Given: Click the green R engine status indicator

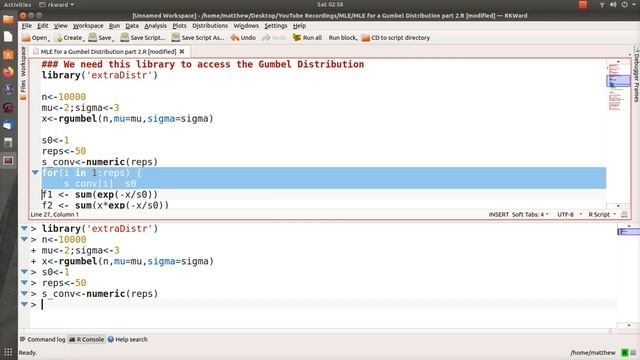Looking at the screenshot, I should (x=624, y=353).
